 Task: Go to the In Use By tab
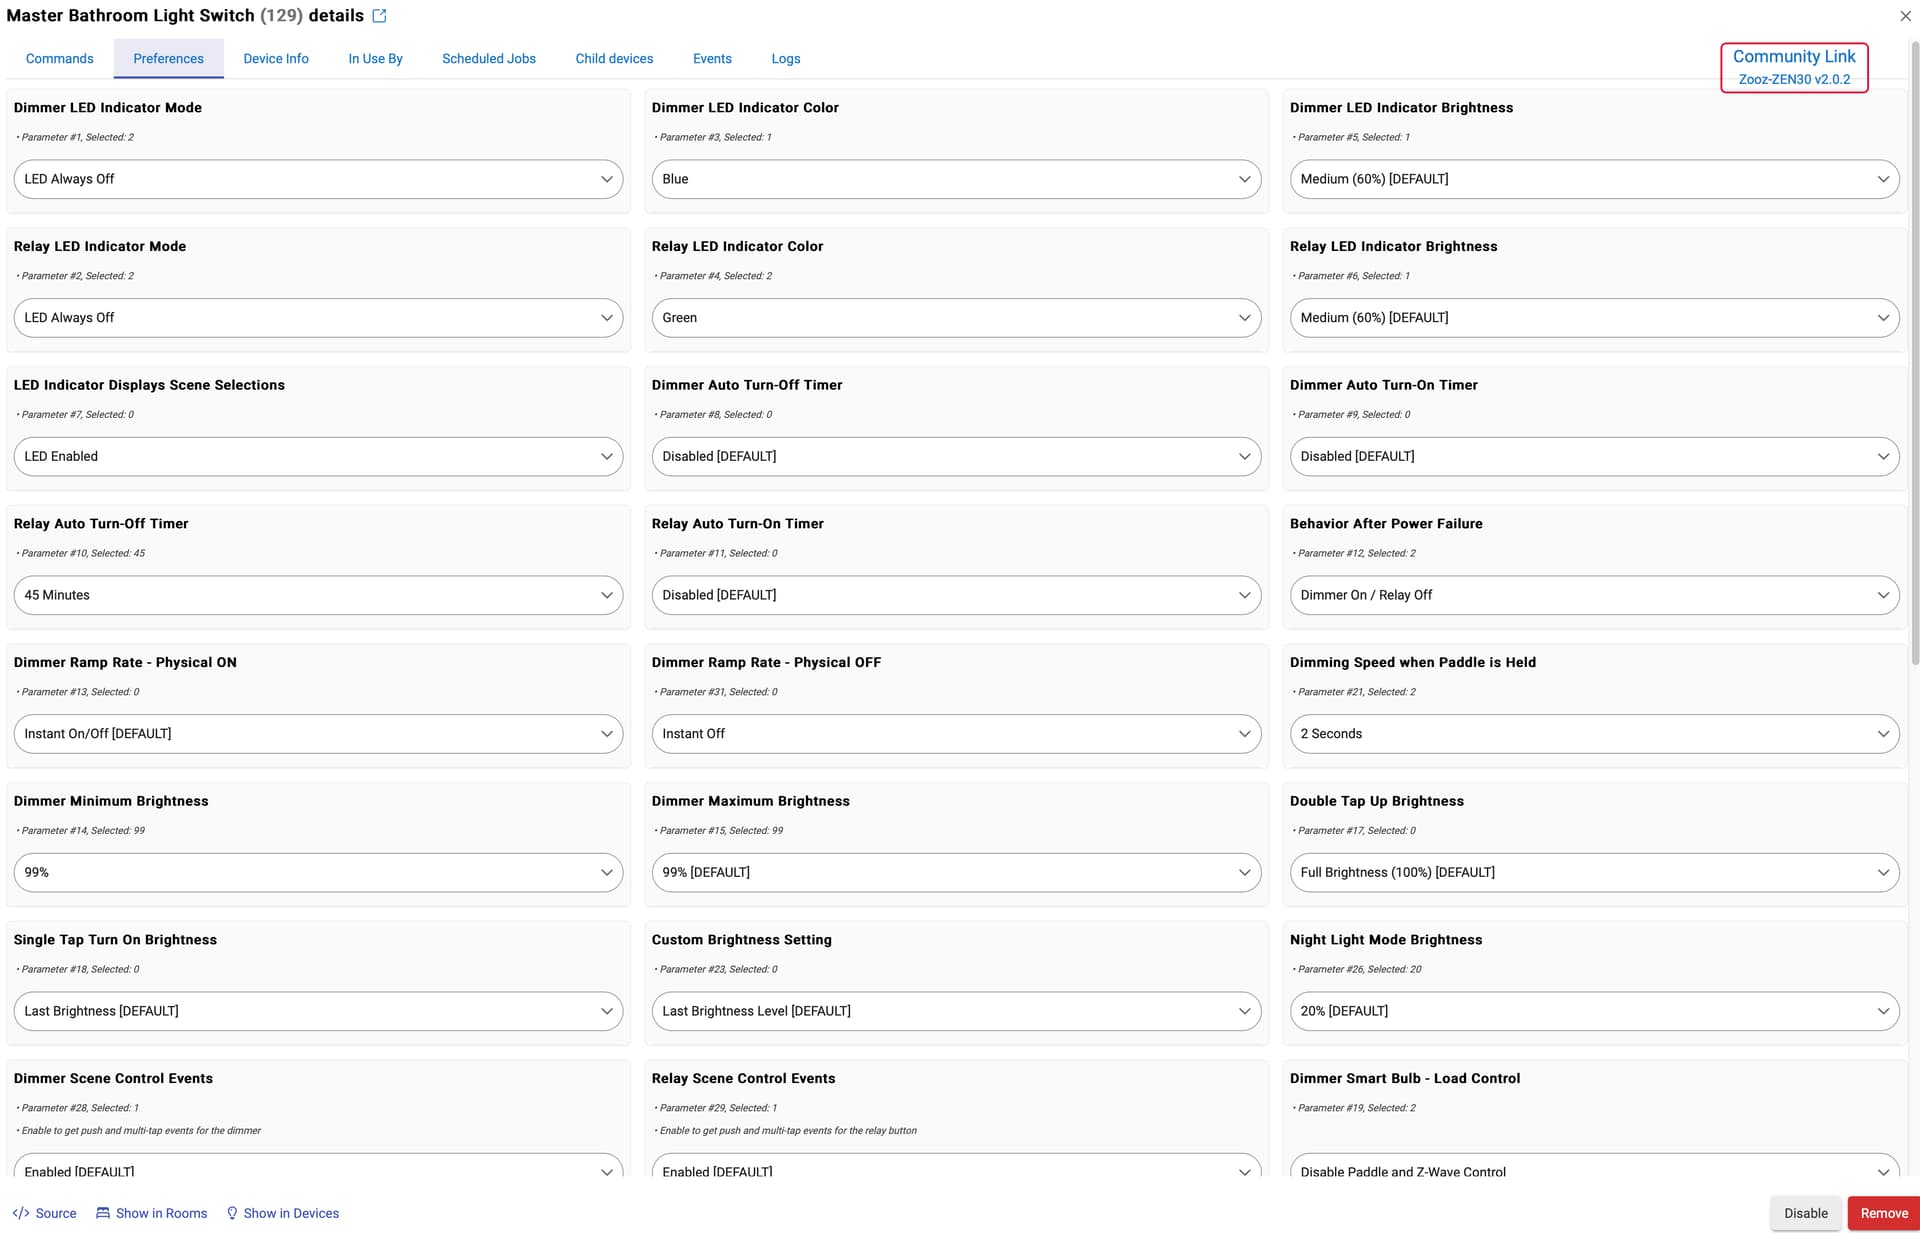[x=375, y=59]
